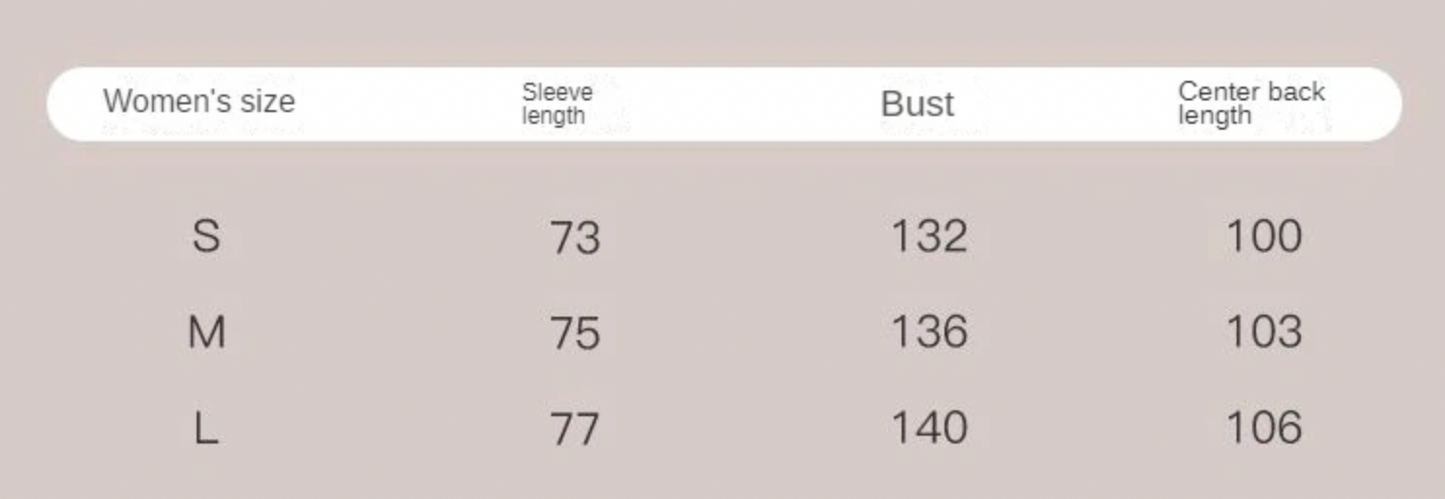1445x499 pixels.
Task: Click sleeve length value 75
Action: pos(575,333)
